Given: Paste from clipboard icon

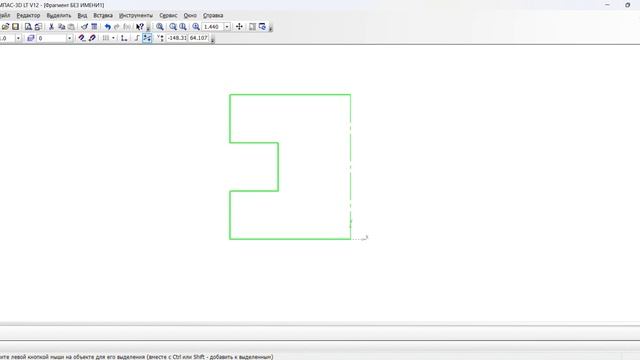Looking at the screenshot, I should coord(71,27).
